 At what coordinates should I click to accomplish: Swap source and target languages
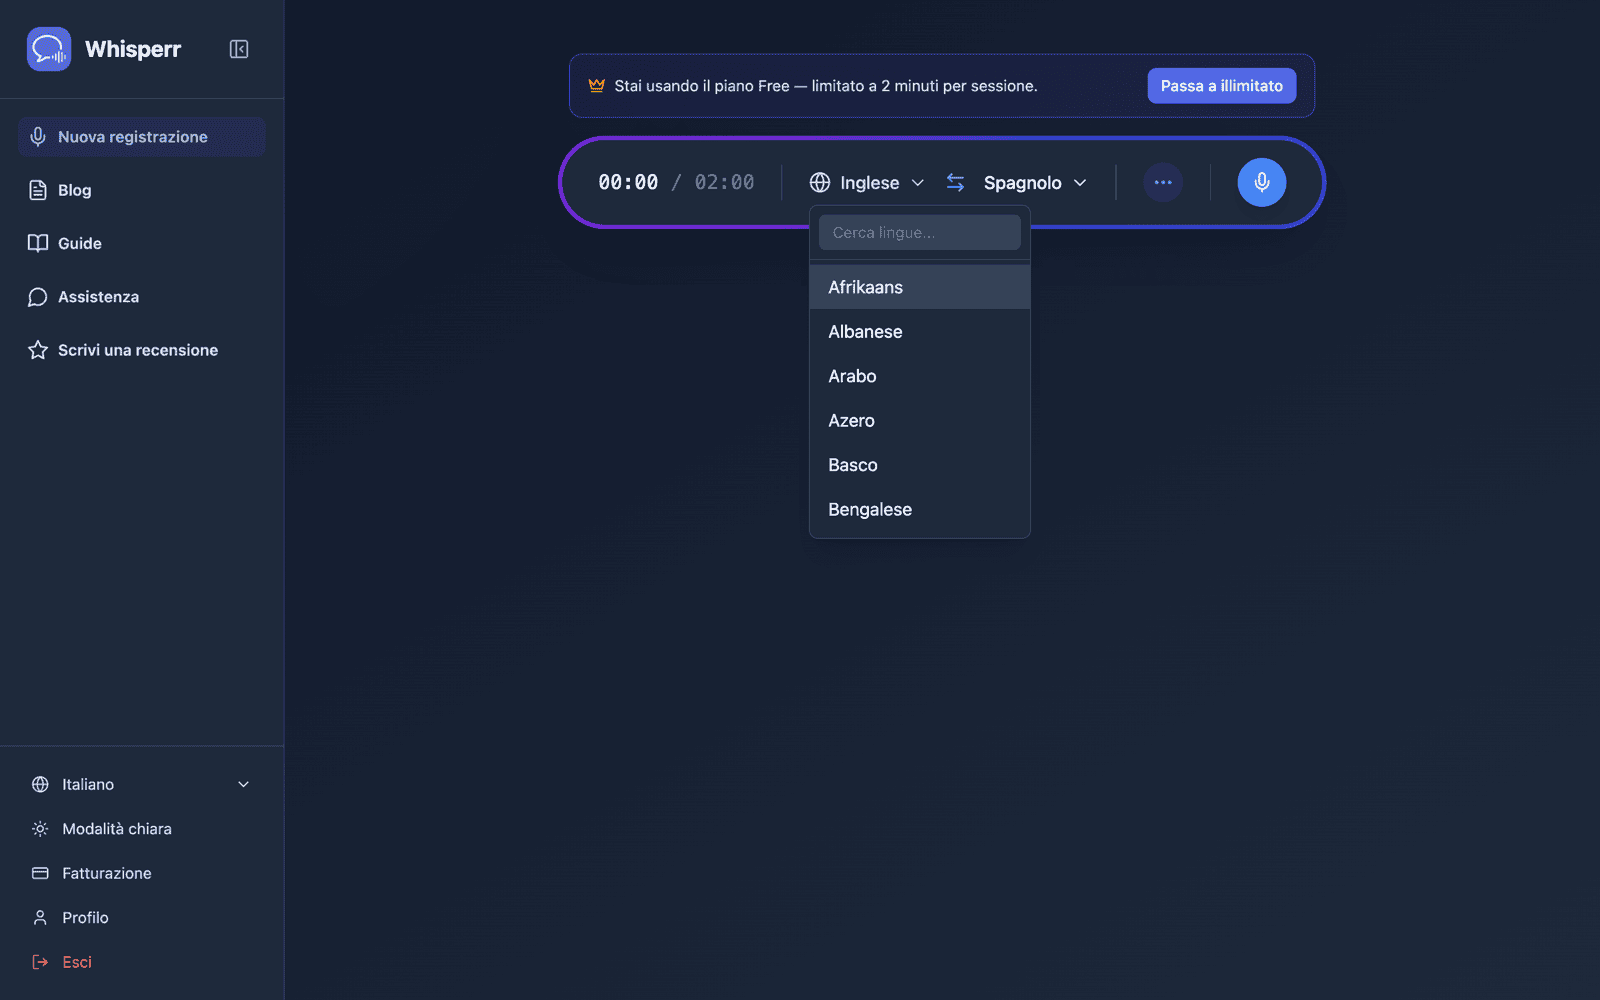[x=955, y=182]
